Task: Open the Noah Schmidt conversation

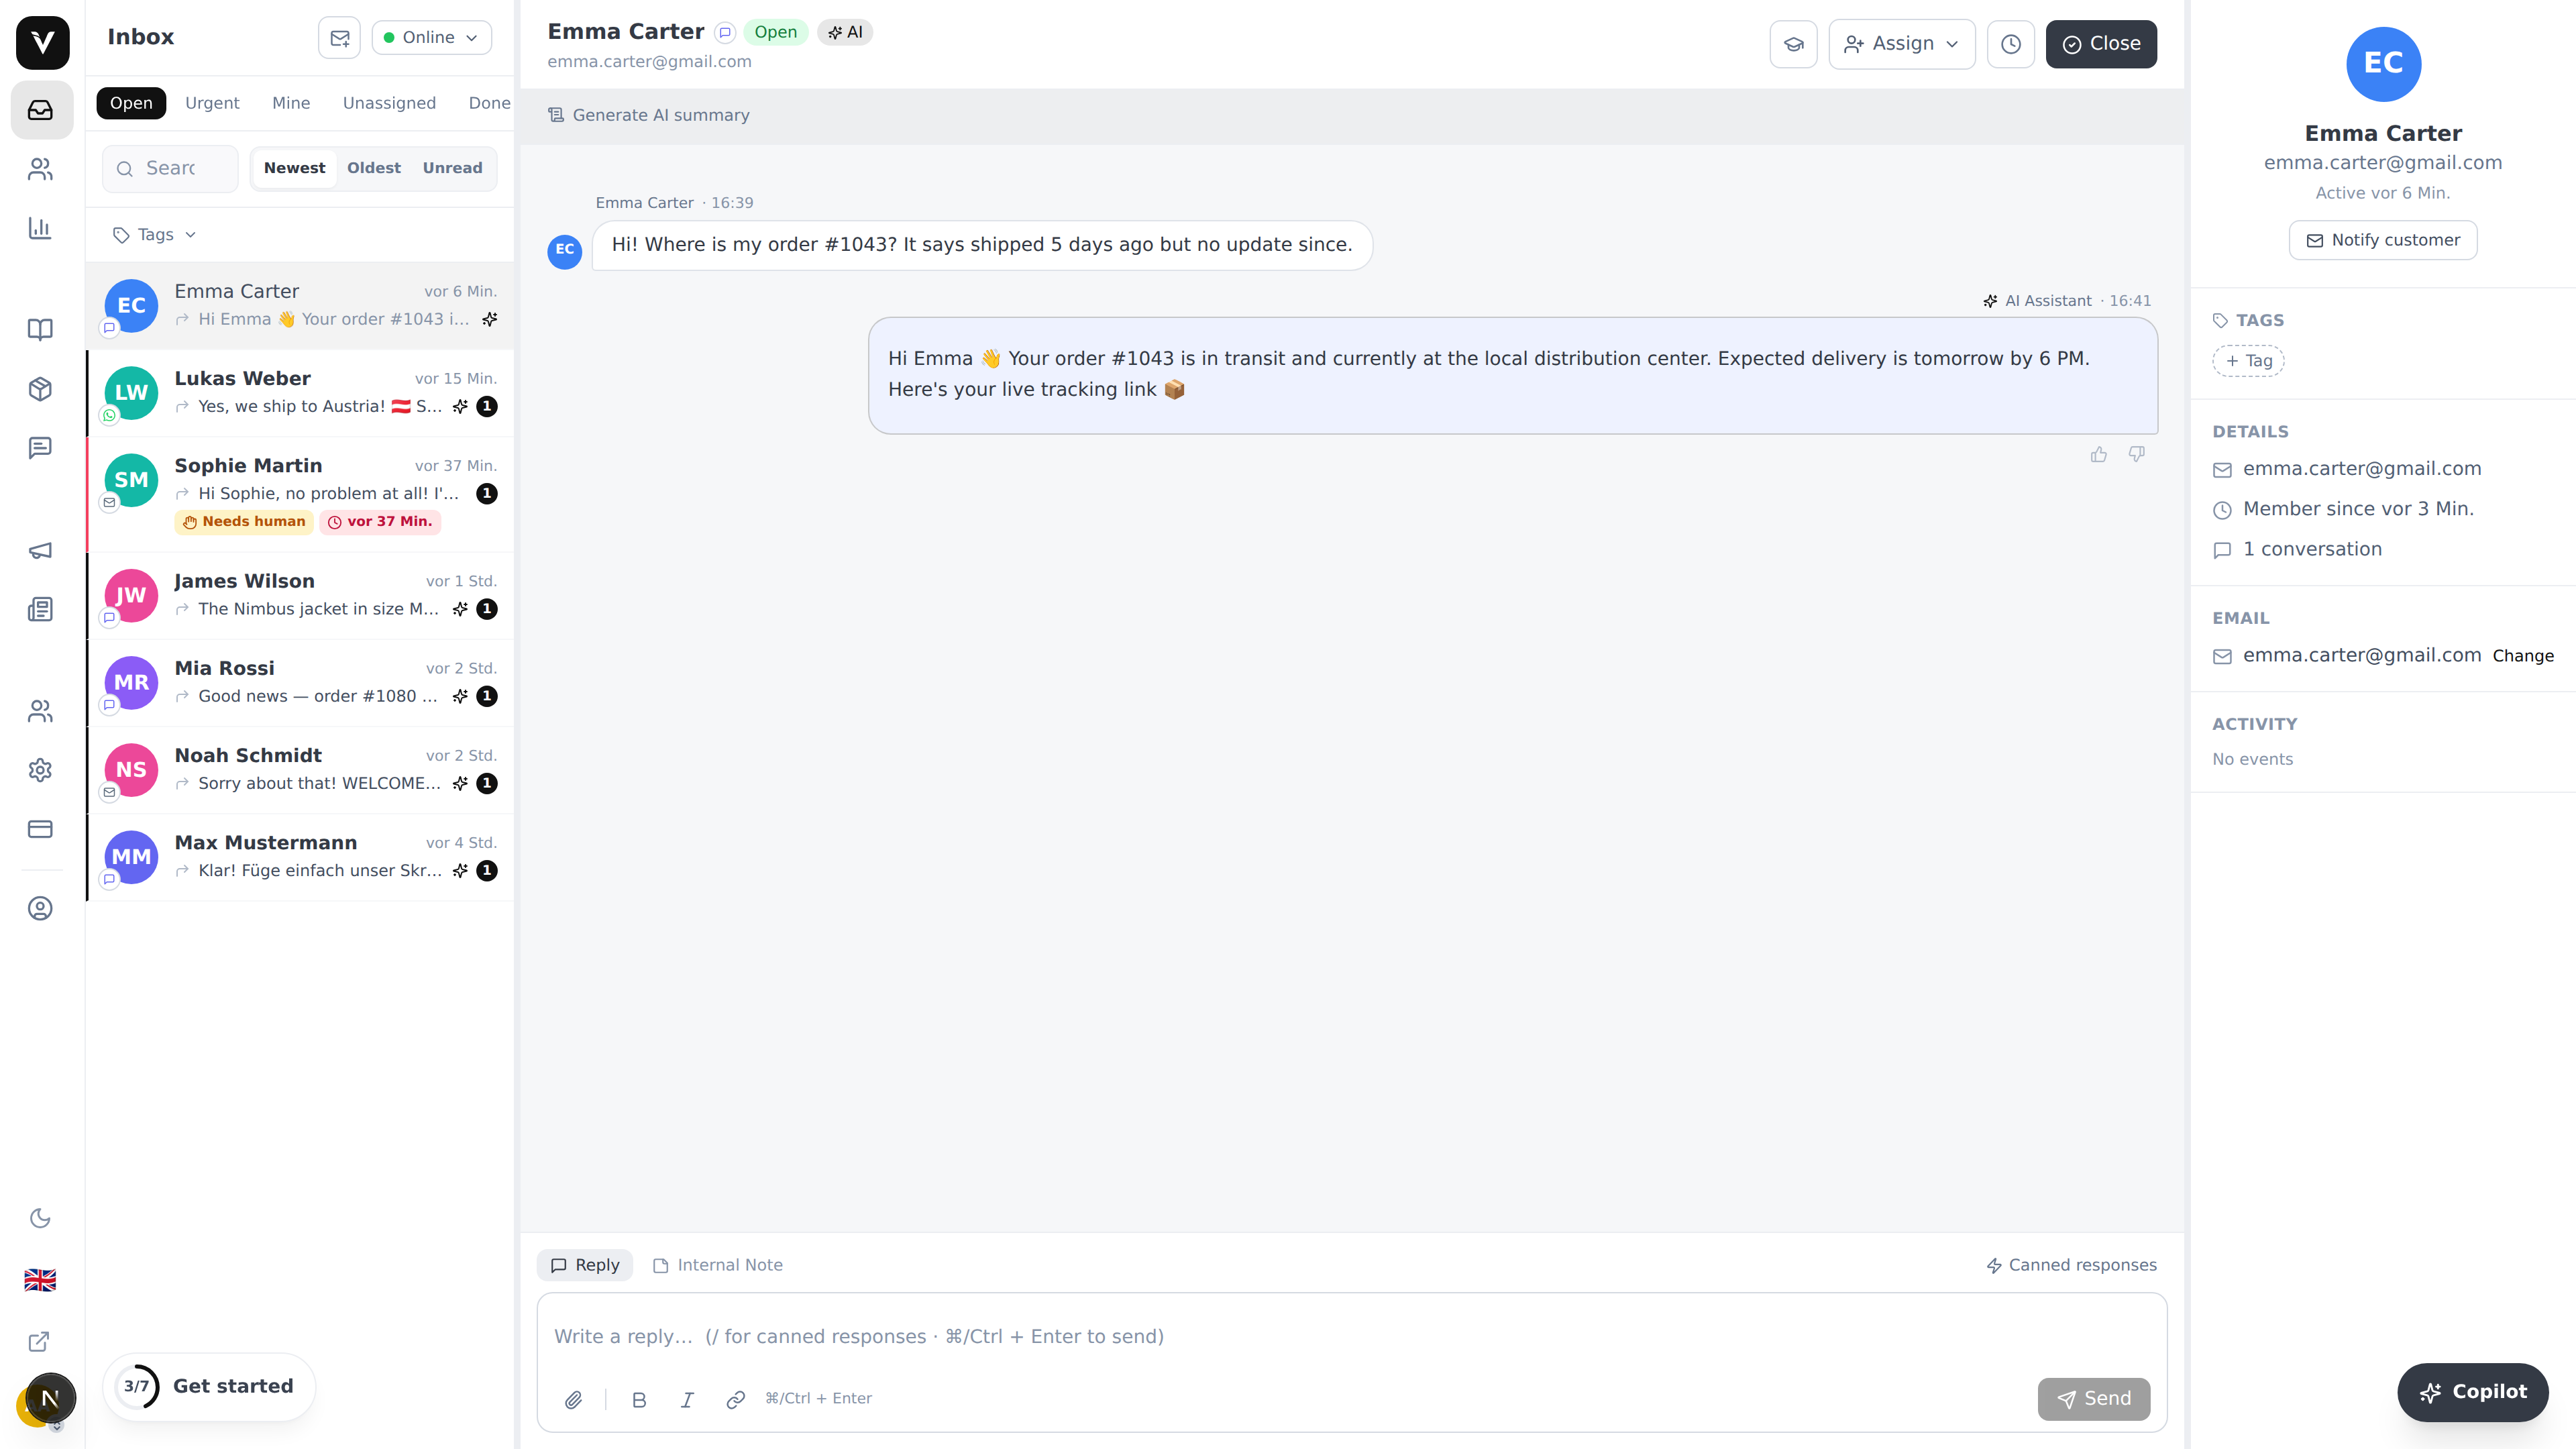Action: [x=300, y=770]
